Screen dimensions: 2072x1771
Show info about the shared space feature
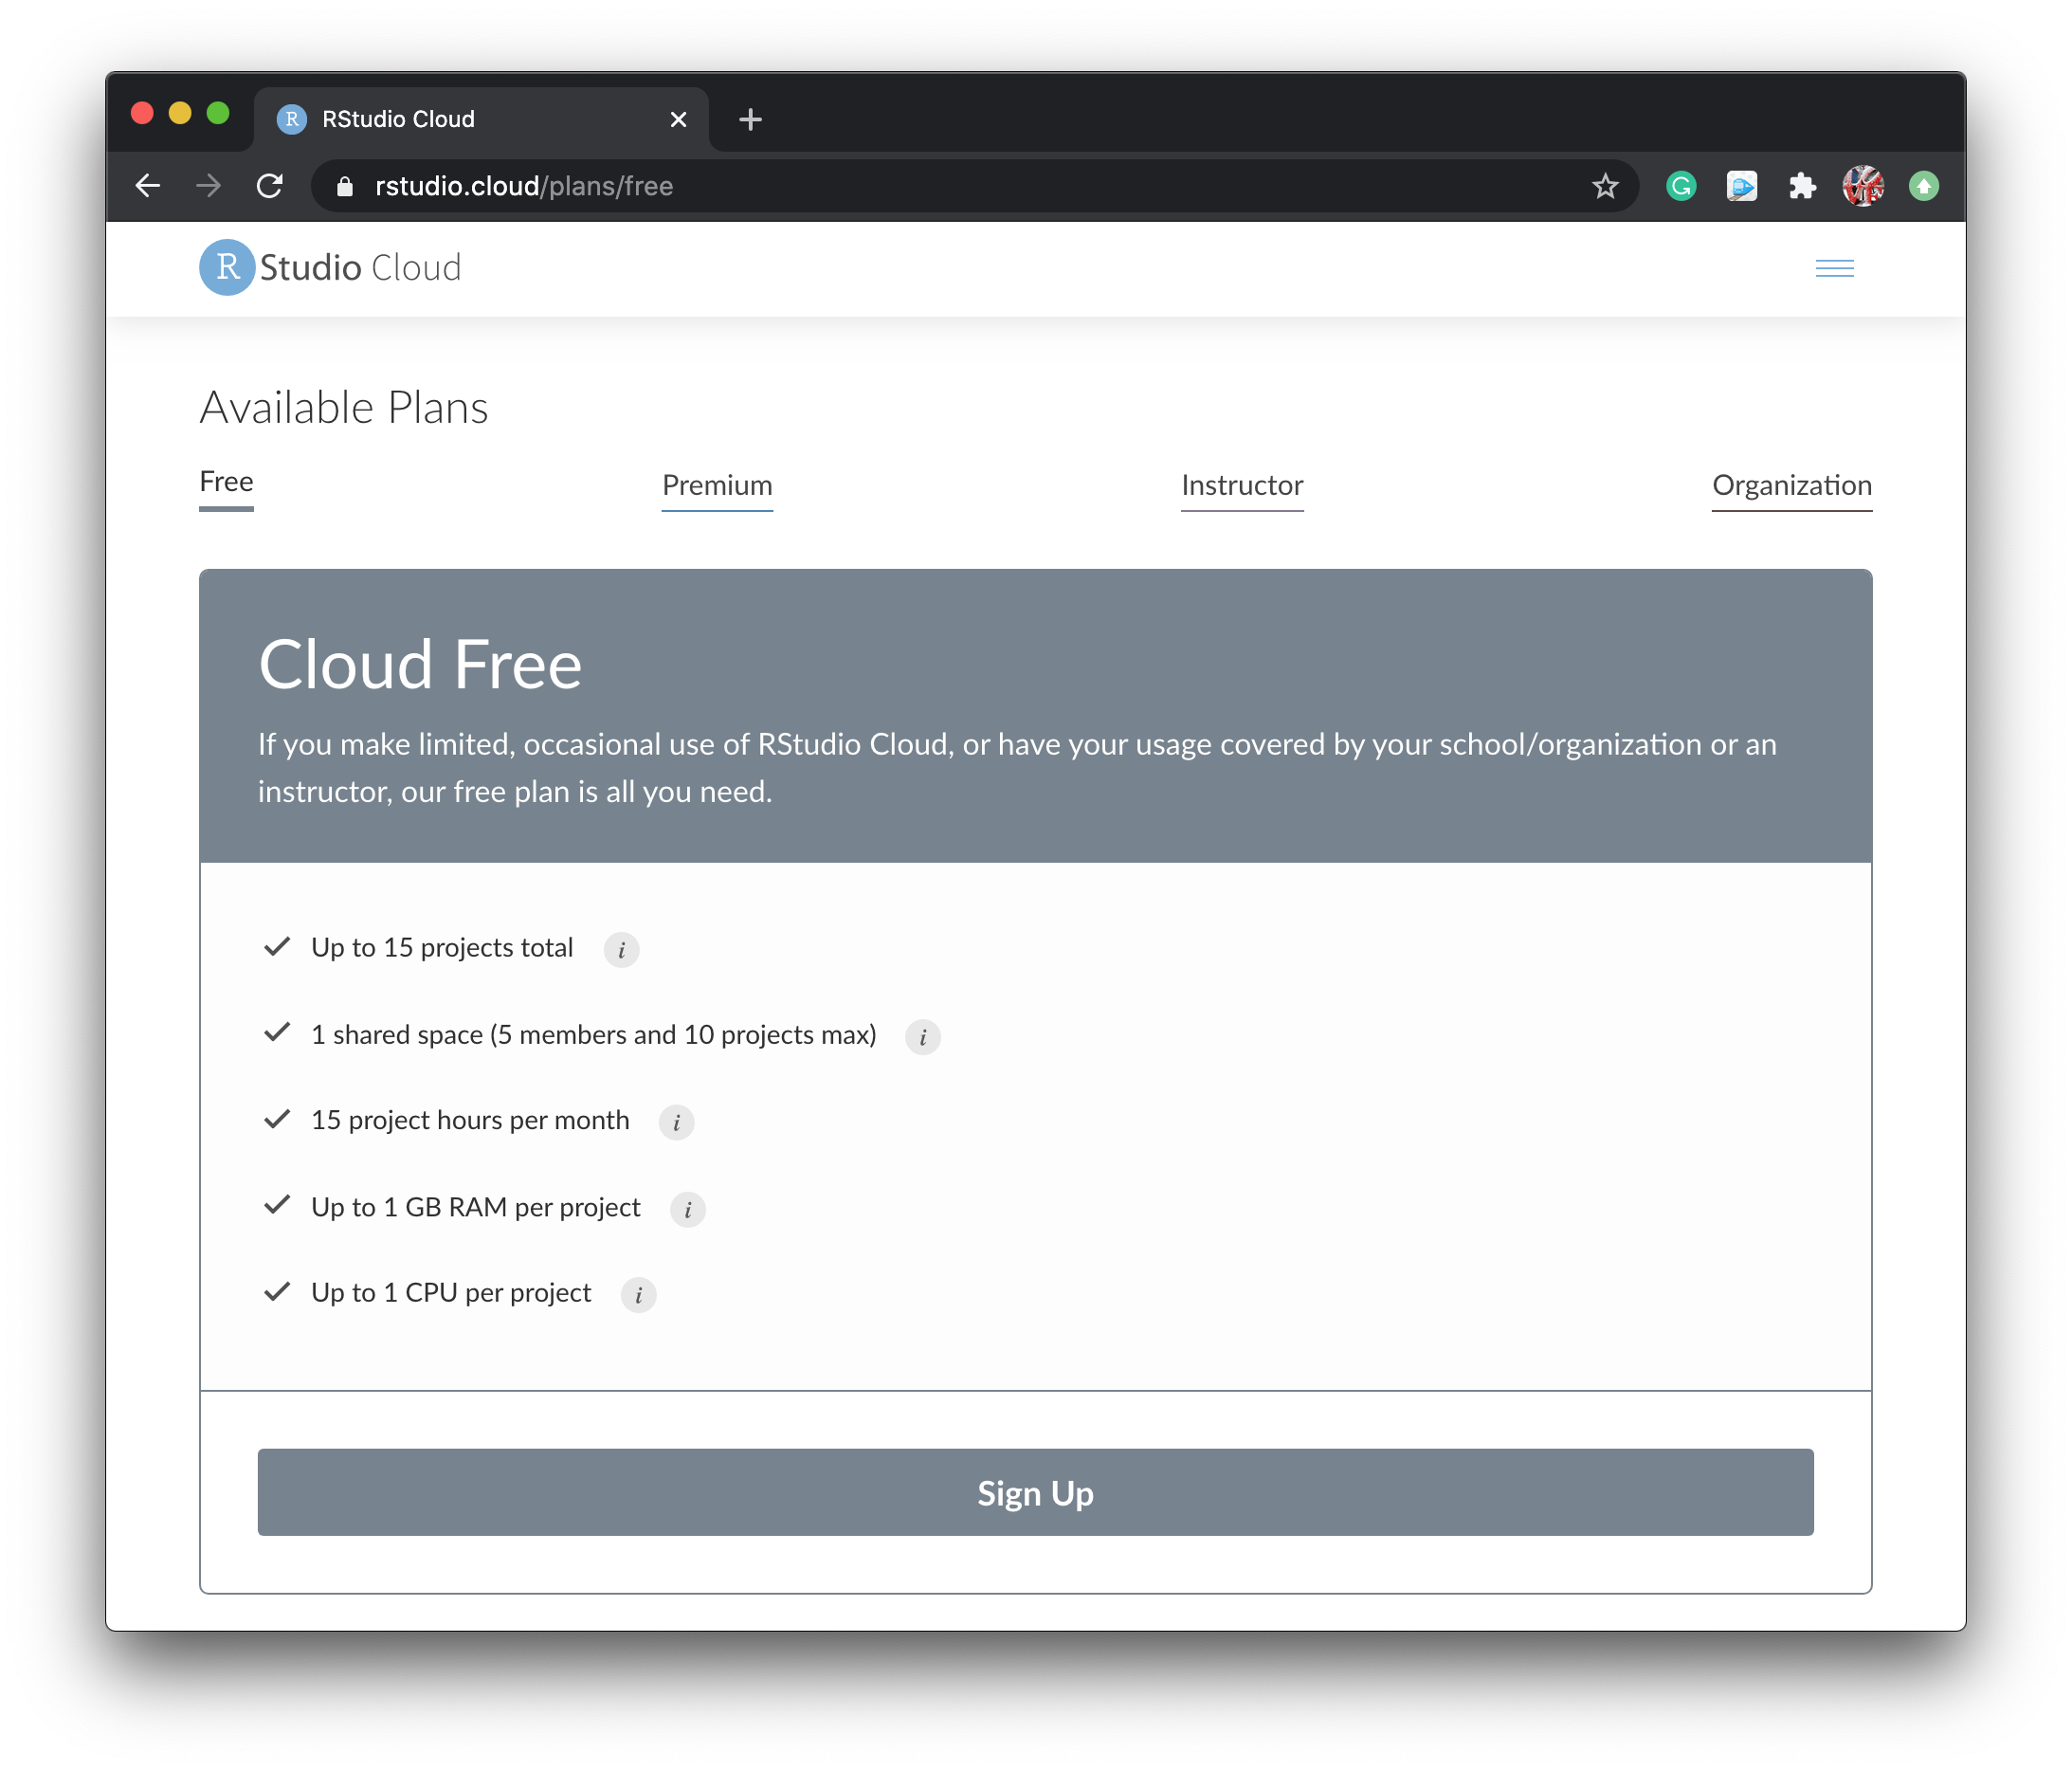[923, 1037]
